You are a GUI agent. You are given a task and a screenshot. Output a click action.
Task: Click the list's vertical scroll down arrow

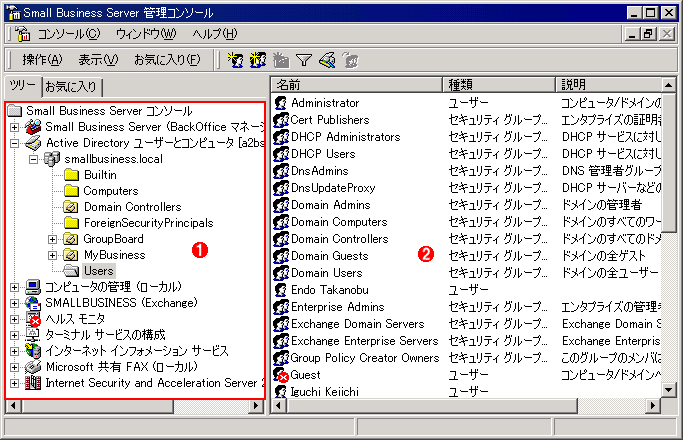coord(669,389)
